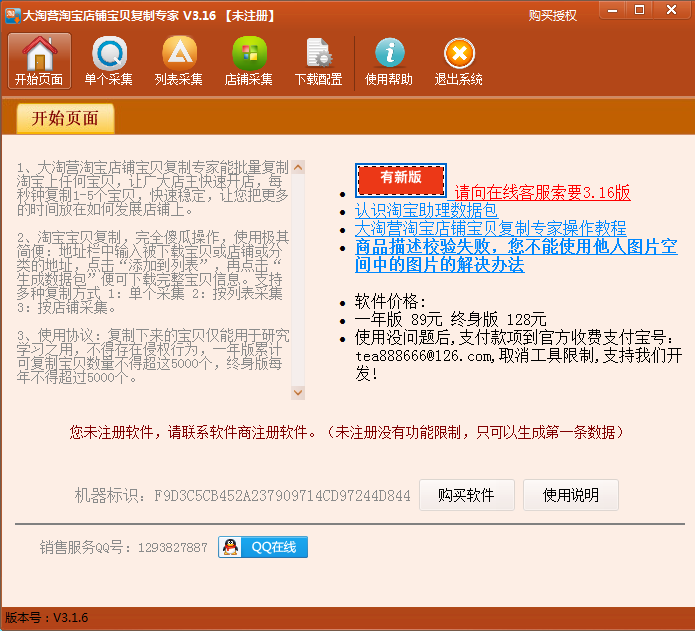
Task: Open the 认识淘宝助理数据包 link
Action: (426, 211)
